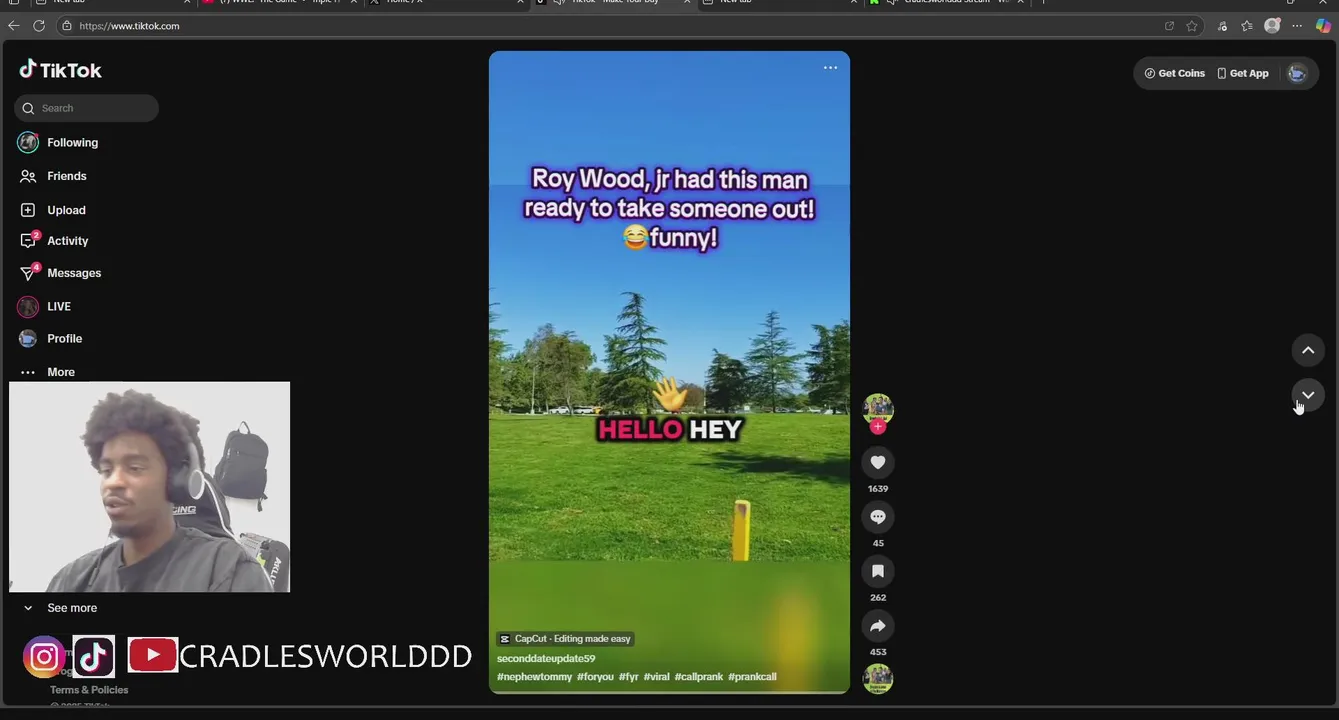1339x720 pixels.
Task: Click Get Coins button
Action: (1175, 73)
